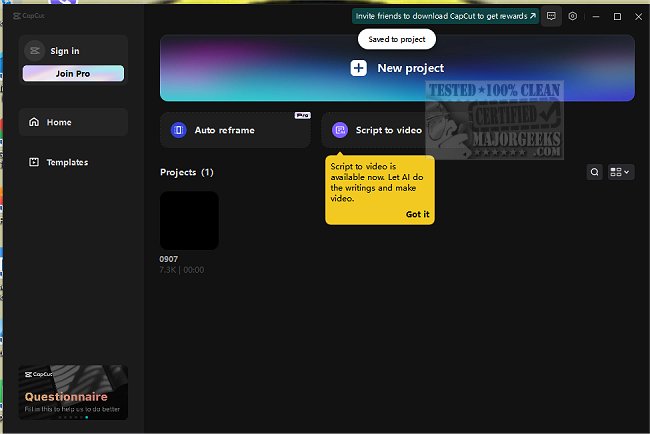Image resolution: width=650 pixels, height=434 pixels.
Task: Open the Templates section
Action: pos(67,162)
